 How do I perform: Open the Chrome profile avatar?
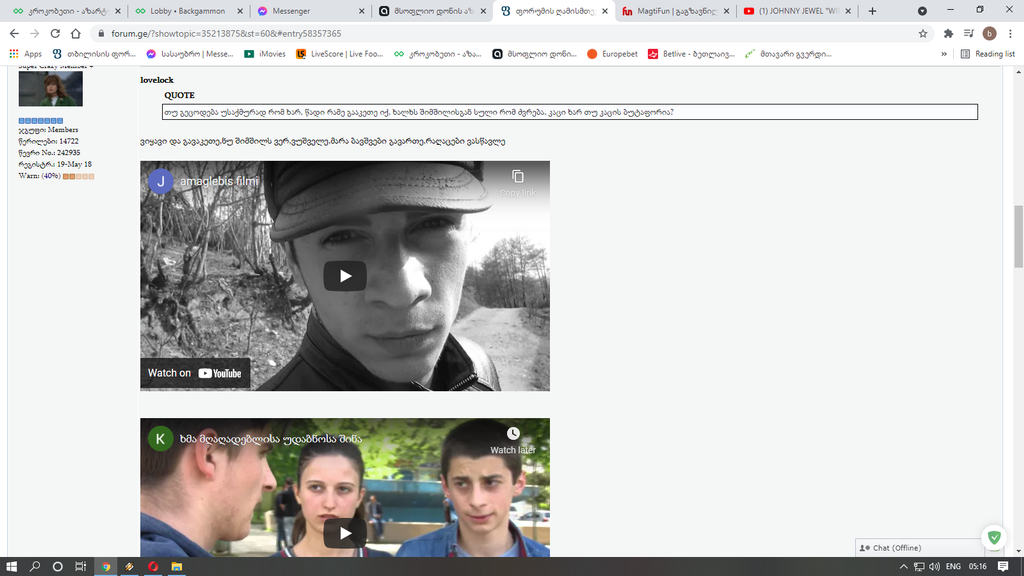(x=989, y=33)
